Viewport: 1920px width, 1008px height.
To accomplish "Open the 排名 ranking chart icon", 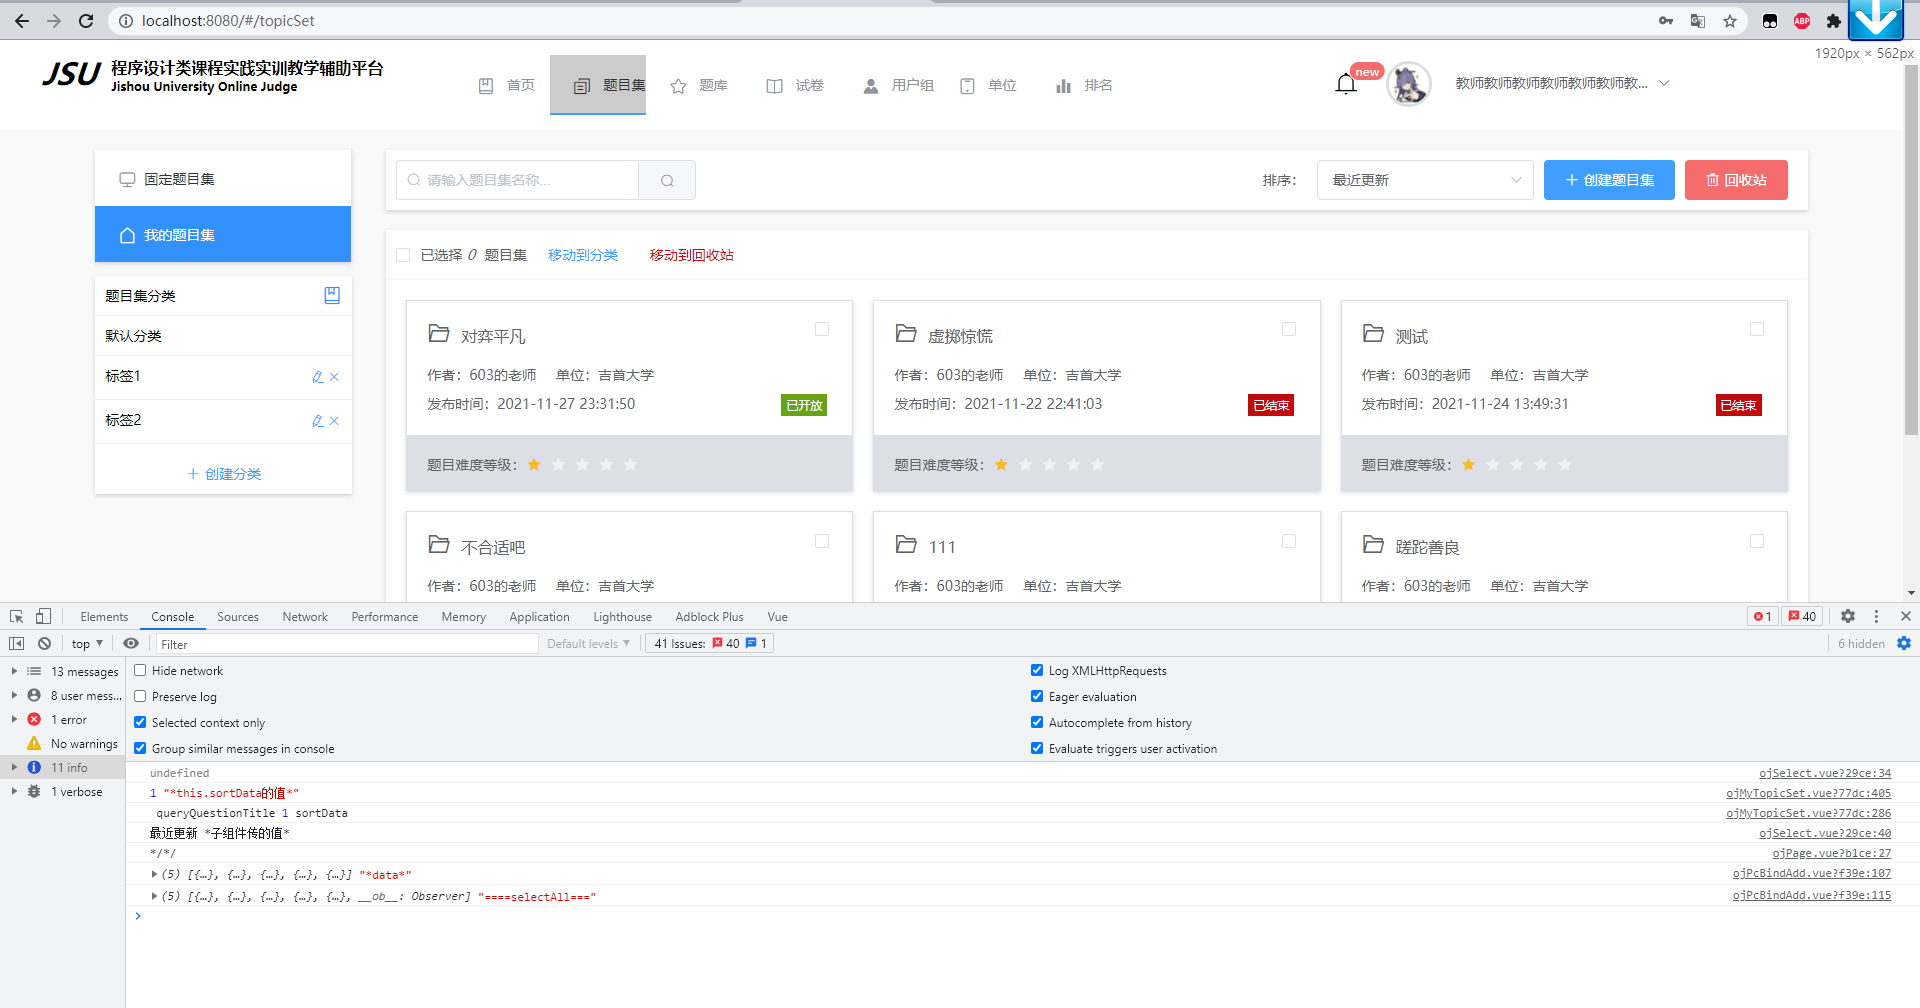I will (x=1062, y=85).
